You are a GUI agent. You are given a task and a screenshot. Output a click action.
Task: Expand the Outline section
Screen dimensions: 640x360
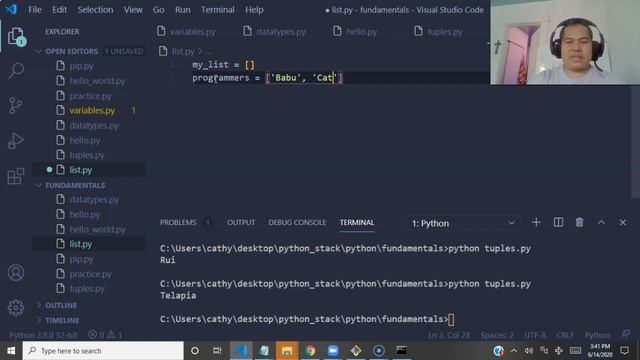[61, 305]
